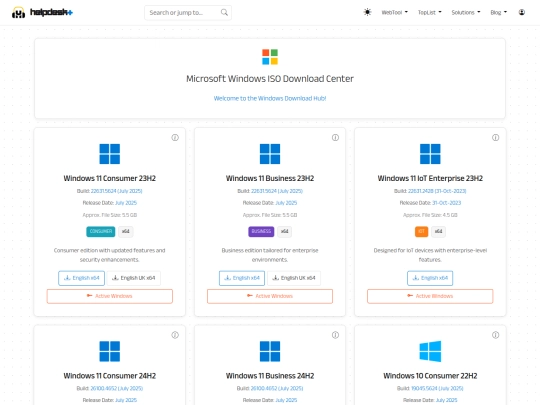Click Windows 11 Consumer 23H2 logo
The image size is (540, 405).
tap(110, 154)
